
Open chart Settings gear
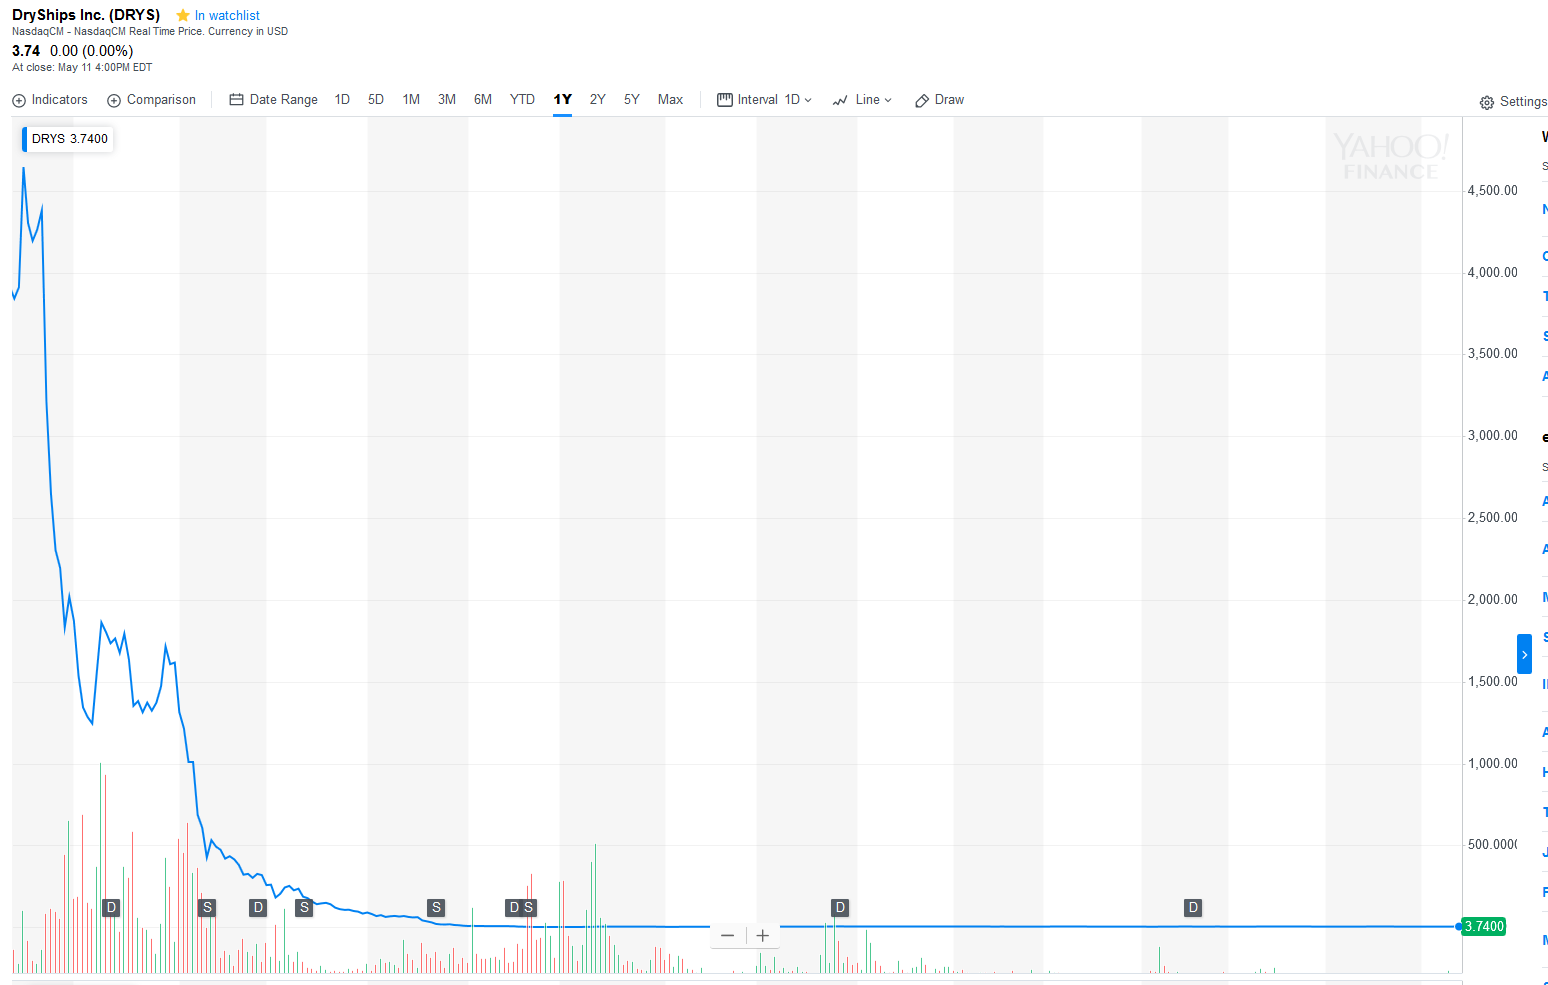(x=1513, y=102)
